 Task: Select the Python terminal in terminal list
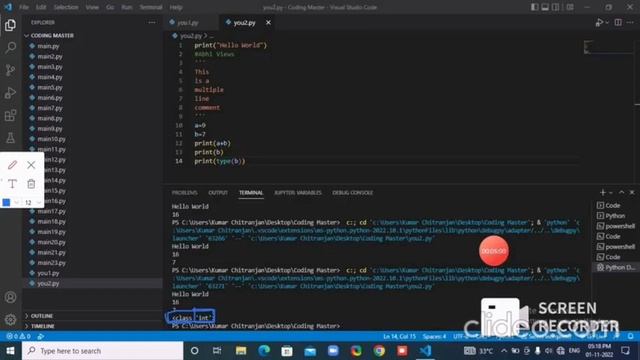pos(615,216)
